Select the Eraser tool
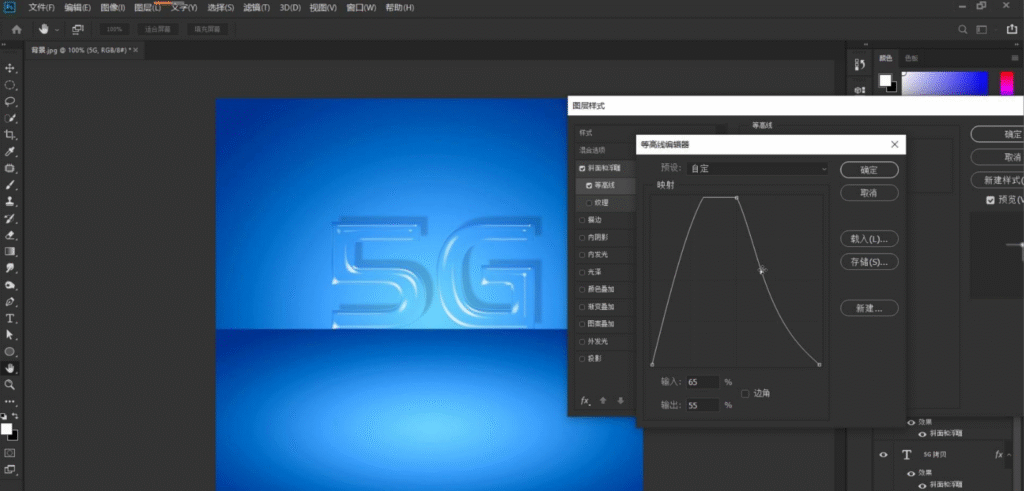 (10, 235)
